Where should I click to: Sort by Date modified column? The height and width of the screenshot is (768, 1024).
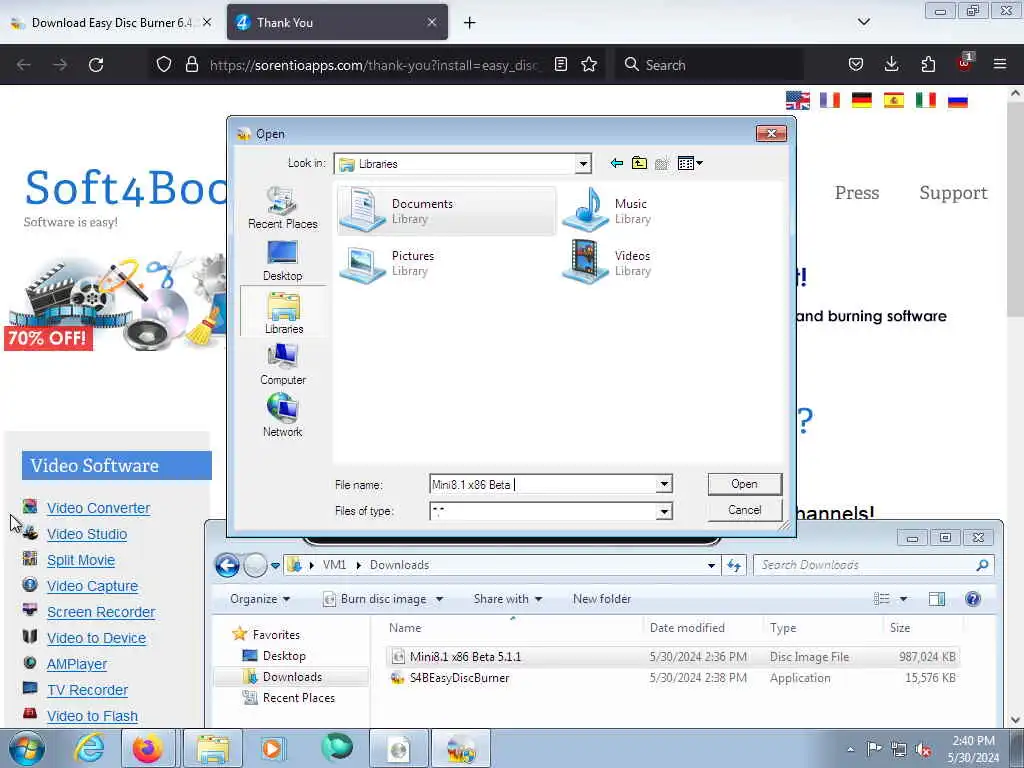point(687,628)
